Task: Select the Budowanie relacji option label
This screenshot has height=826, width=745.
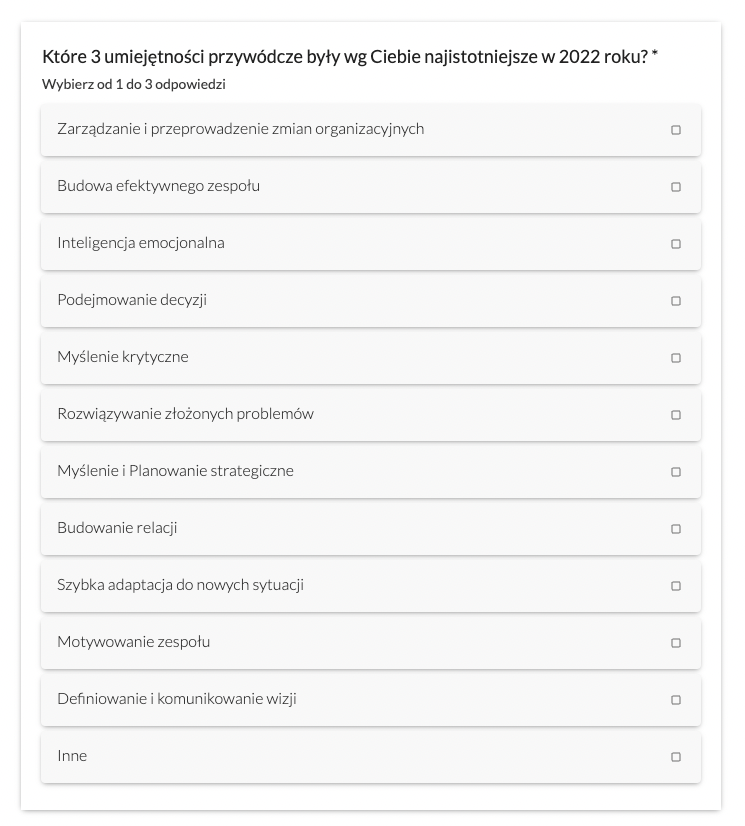Action: 117,528
